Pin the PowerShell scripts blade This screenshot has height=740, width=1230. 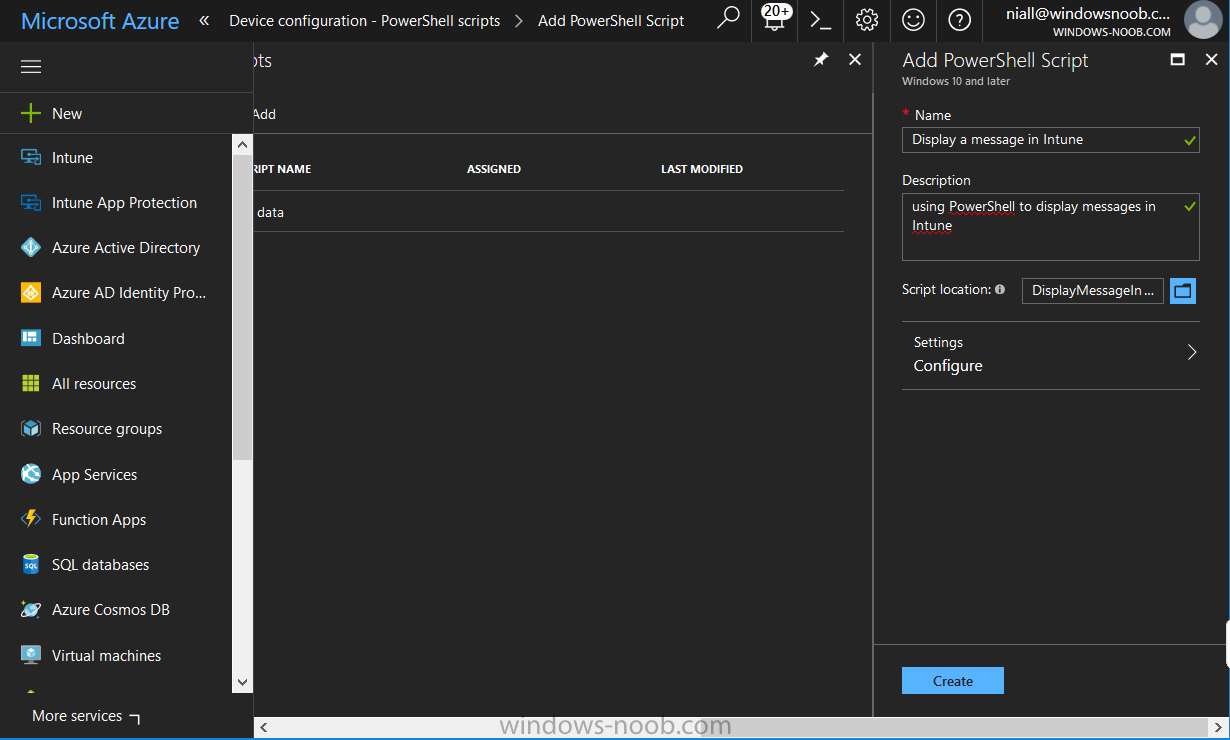tap(821, 60)
